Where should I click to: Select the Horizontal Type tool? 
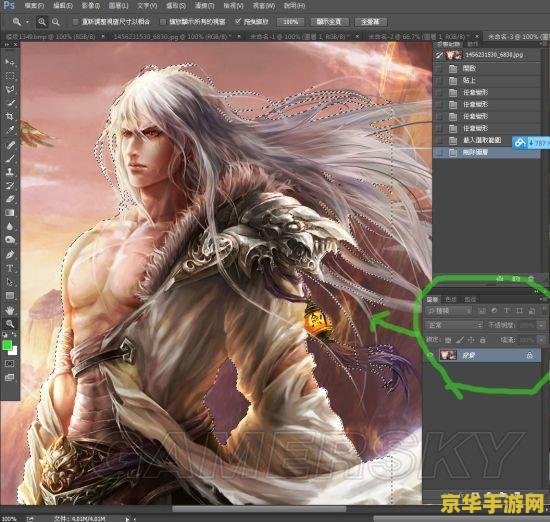tap(10, 268)
